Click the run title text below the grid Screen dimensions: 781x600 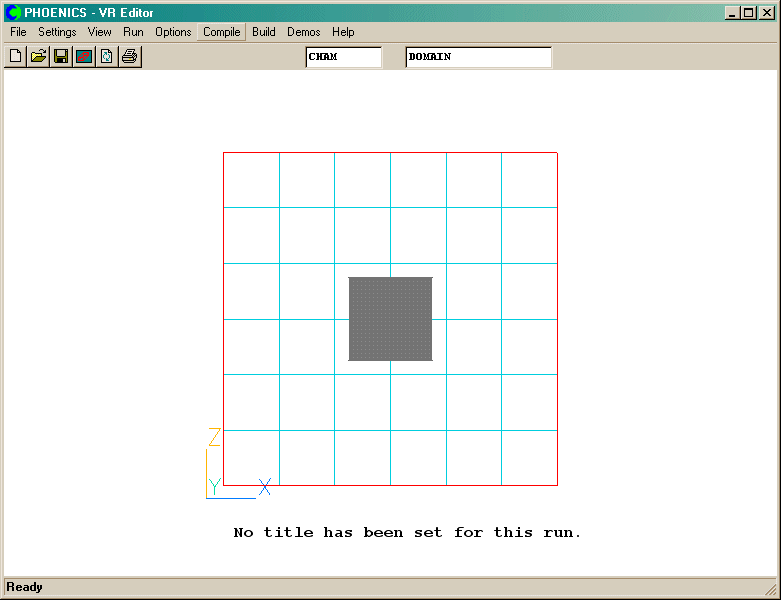pyautogui.click(x=407, y=533)
